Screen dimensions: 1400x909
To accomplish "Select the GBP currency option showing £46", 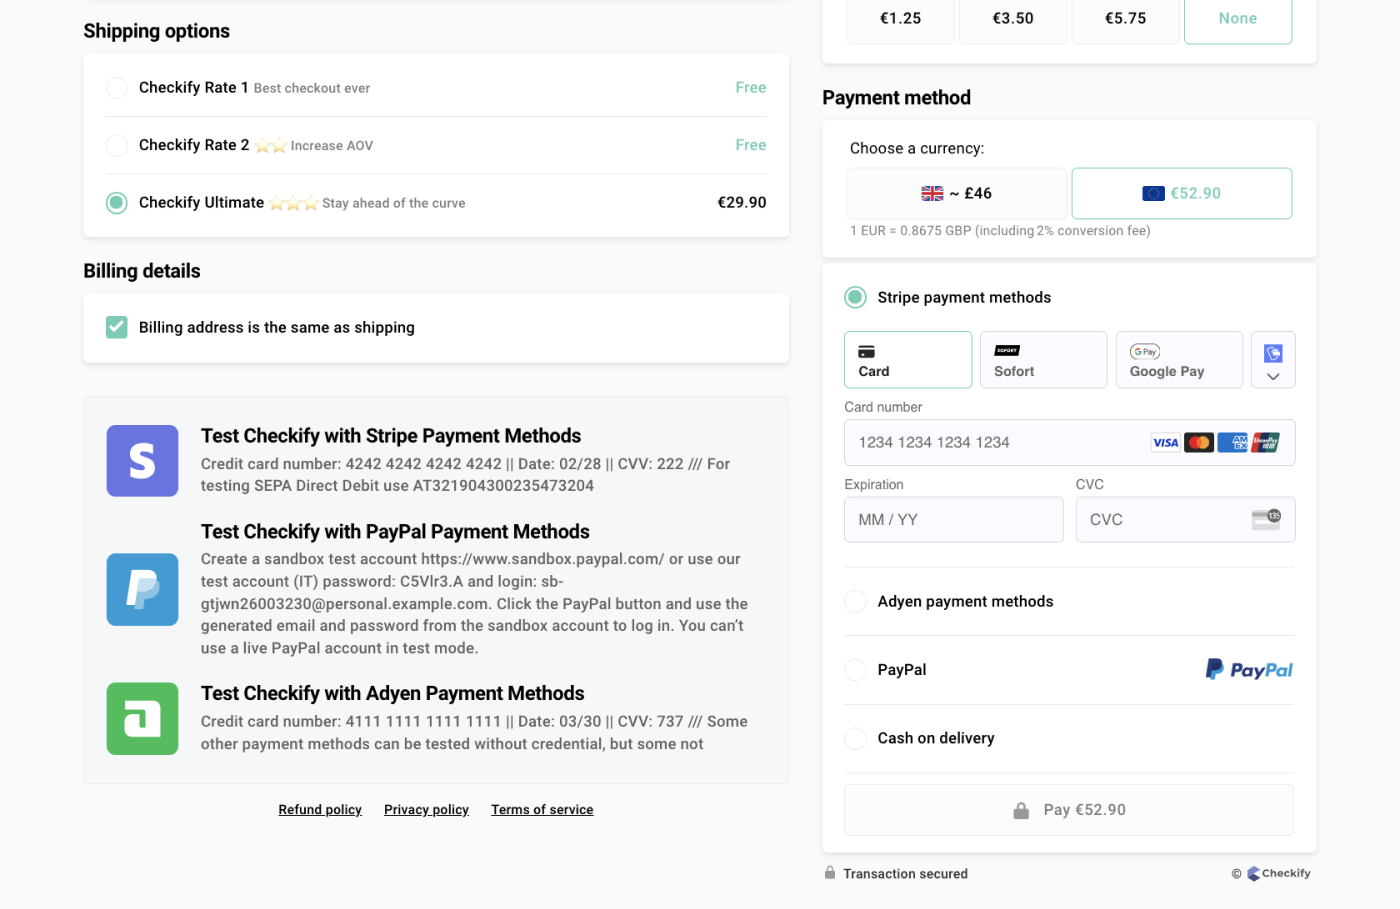I will [x=956, y=193].
